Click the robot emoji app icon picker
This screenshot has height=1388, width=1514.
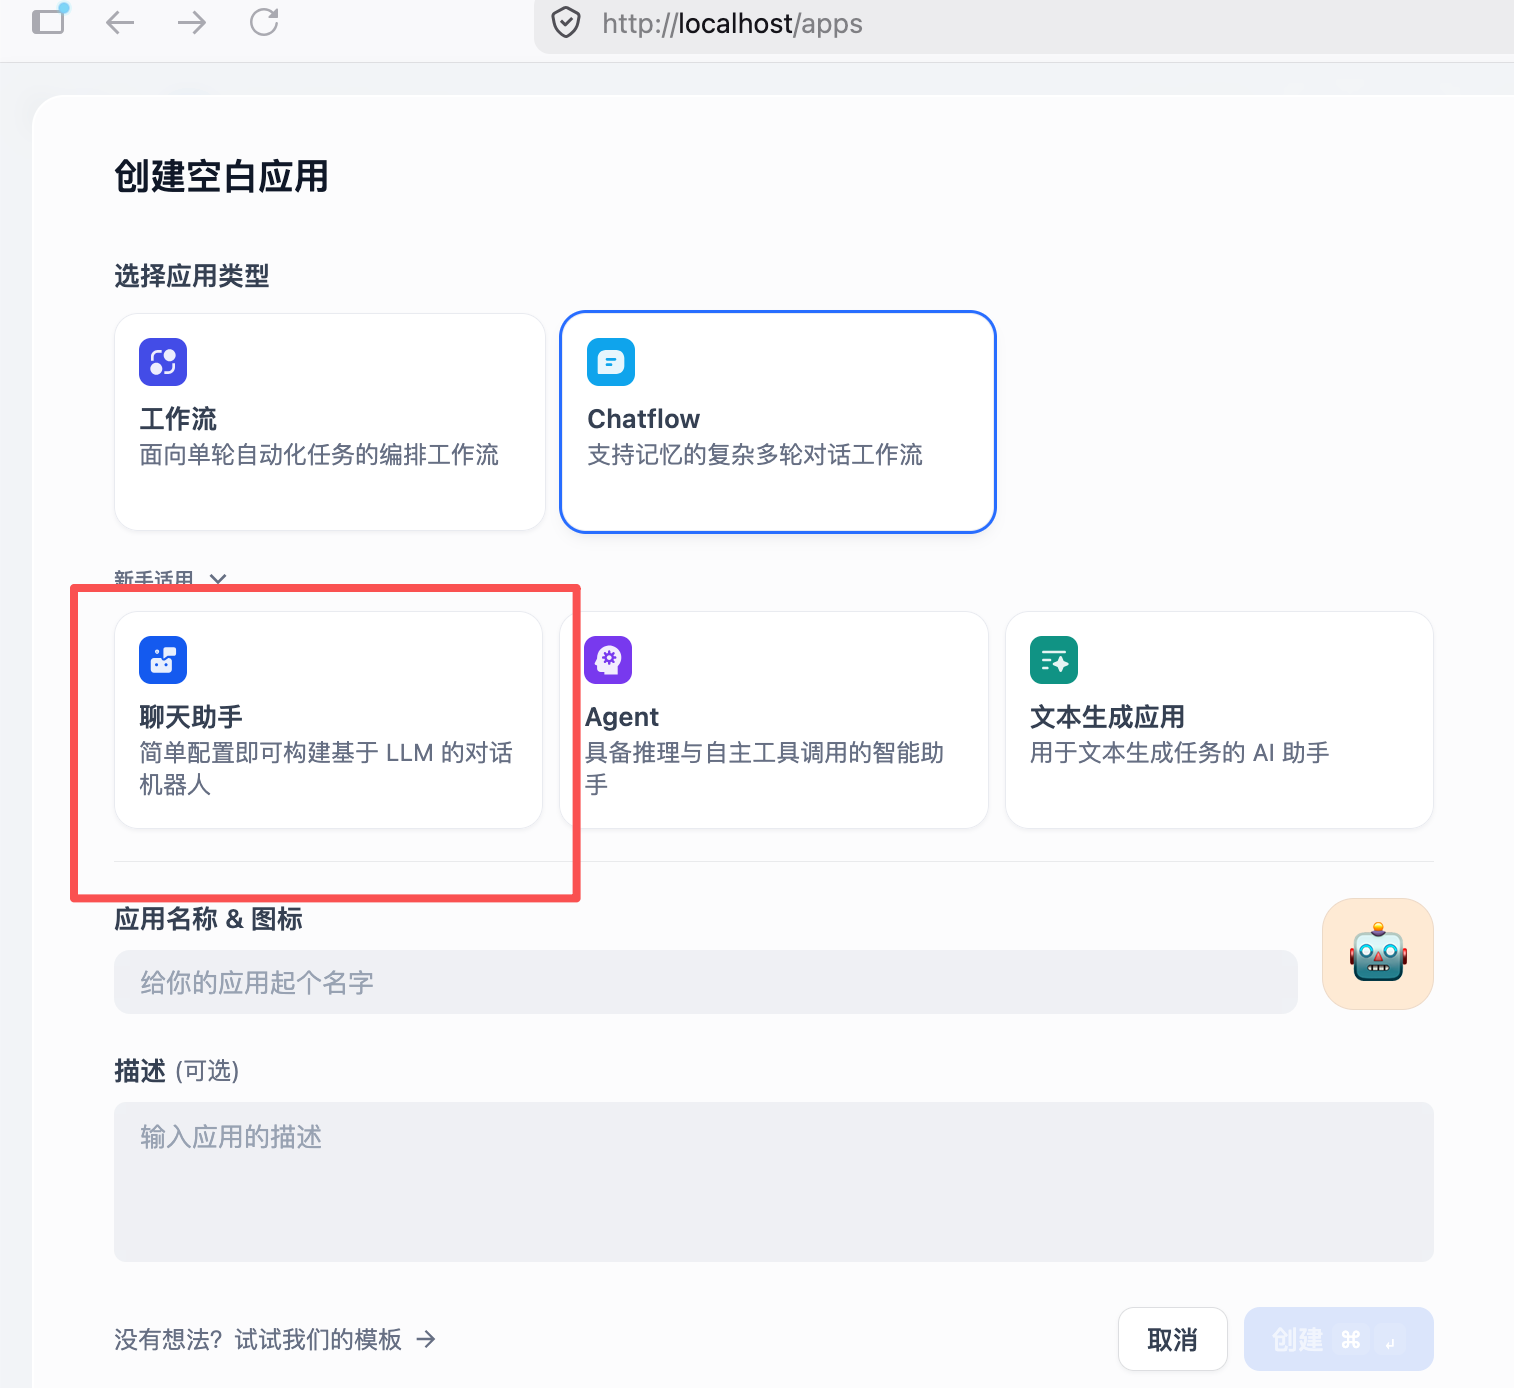[x=1378, y=954]
